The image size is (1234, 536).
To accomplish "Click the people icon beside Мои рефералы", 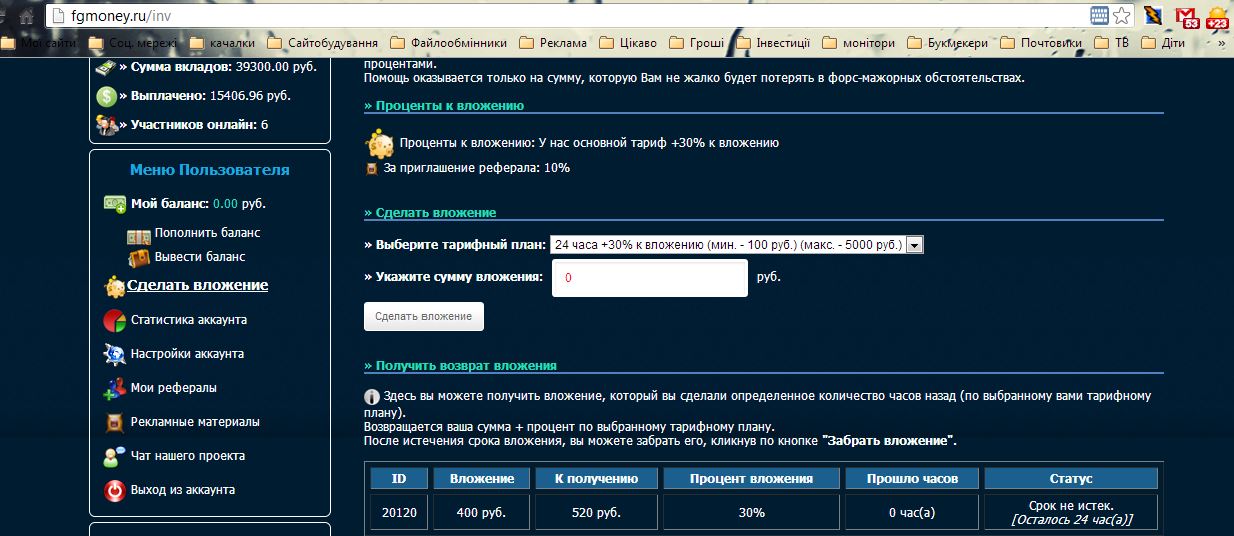I will tap(114, 388).
